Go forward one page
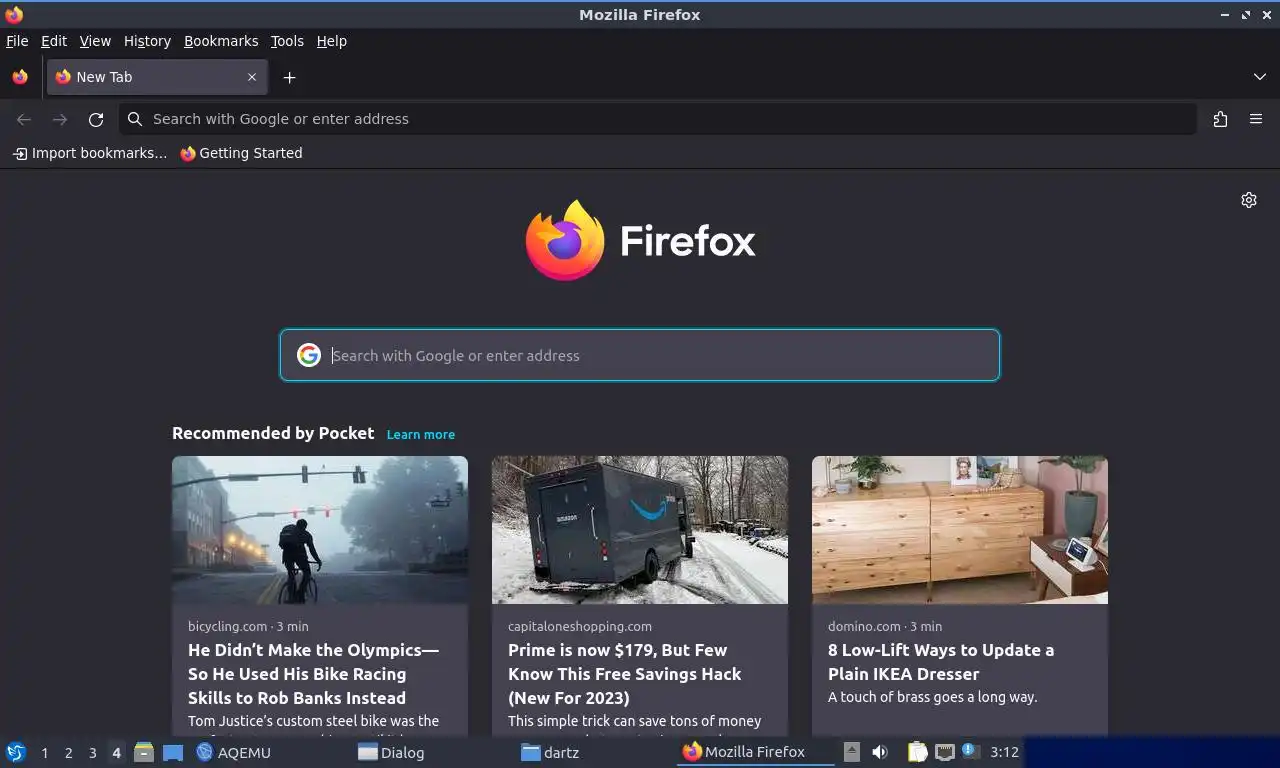Image resolution: width=1280 pixels, height=768 pixels. coord(60,119)
